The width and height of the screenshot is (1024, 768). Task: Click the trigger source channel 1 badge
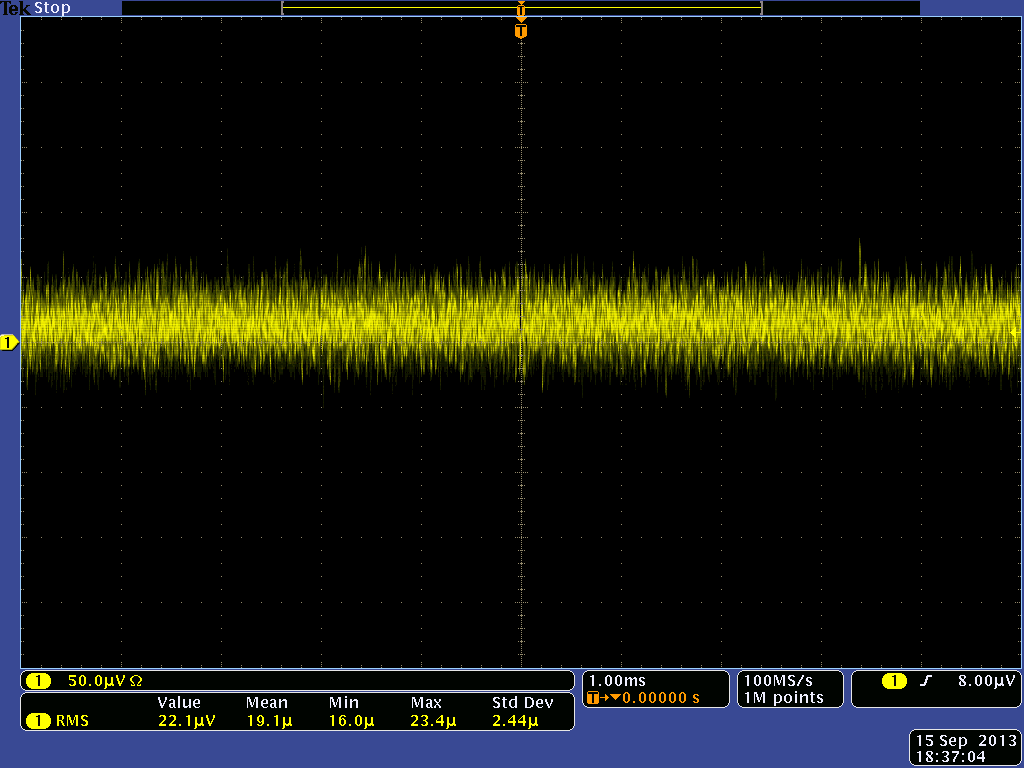point(893,681)
